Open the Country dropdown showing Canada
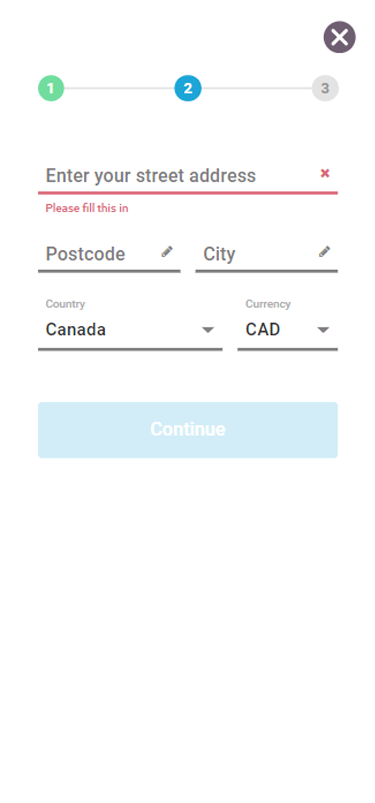 pyautogui.click(x=130, y=329)
